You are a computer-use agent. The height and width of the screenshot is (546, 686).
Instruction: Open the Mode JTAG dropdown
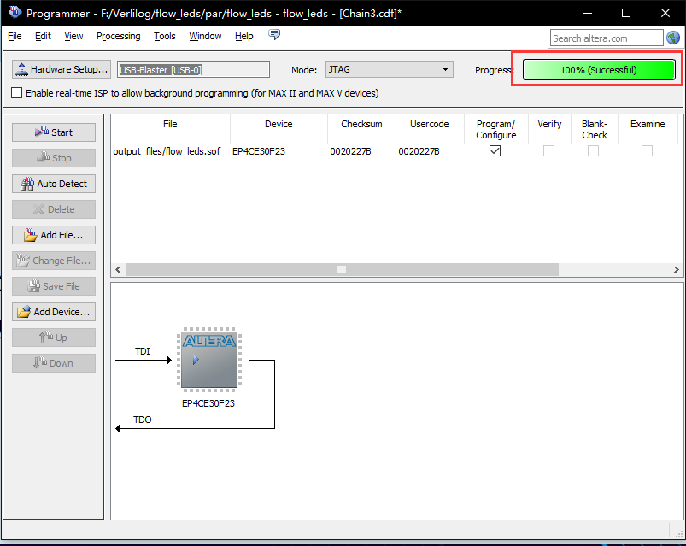pyautogui.click(x=389, y=70)
